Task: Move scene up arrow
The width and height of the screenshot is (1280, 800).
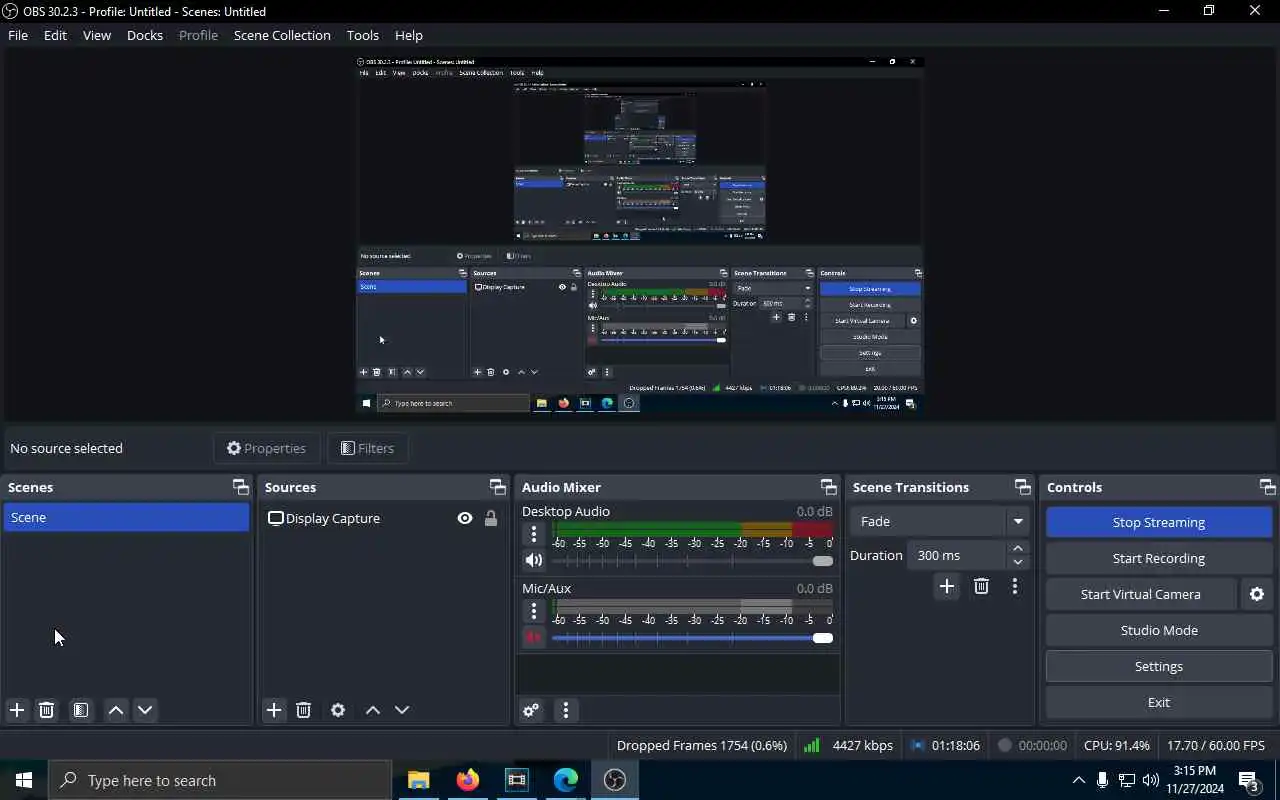Action: [116, 710]
